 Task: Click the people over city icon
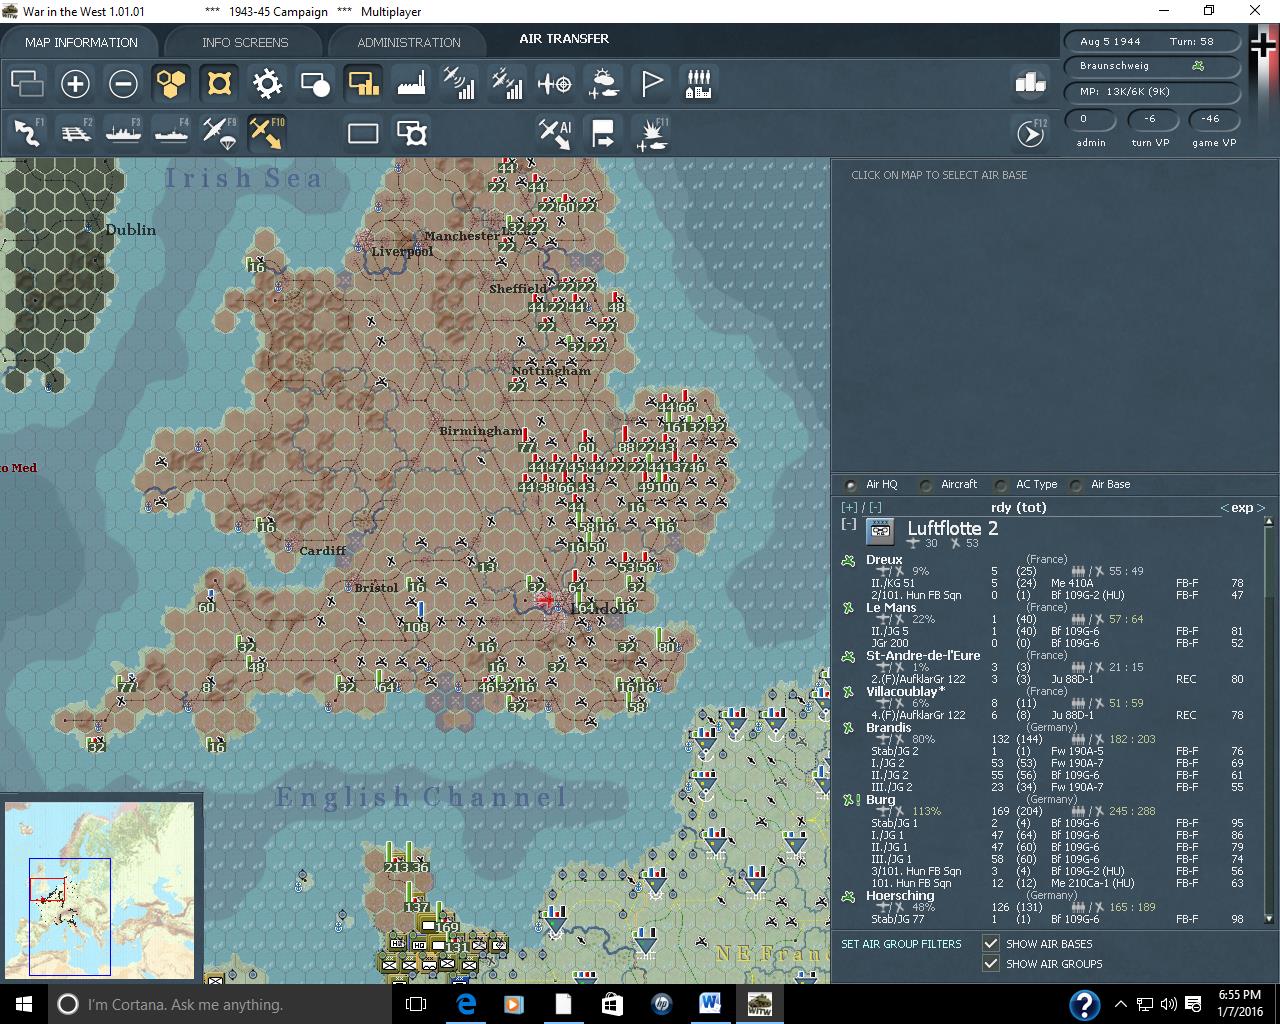699,84
